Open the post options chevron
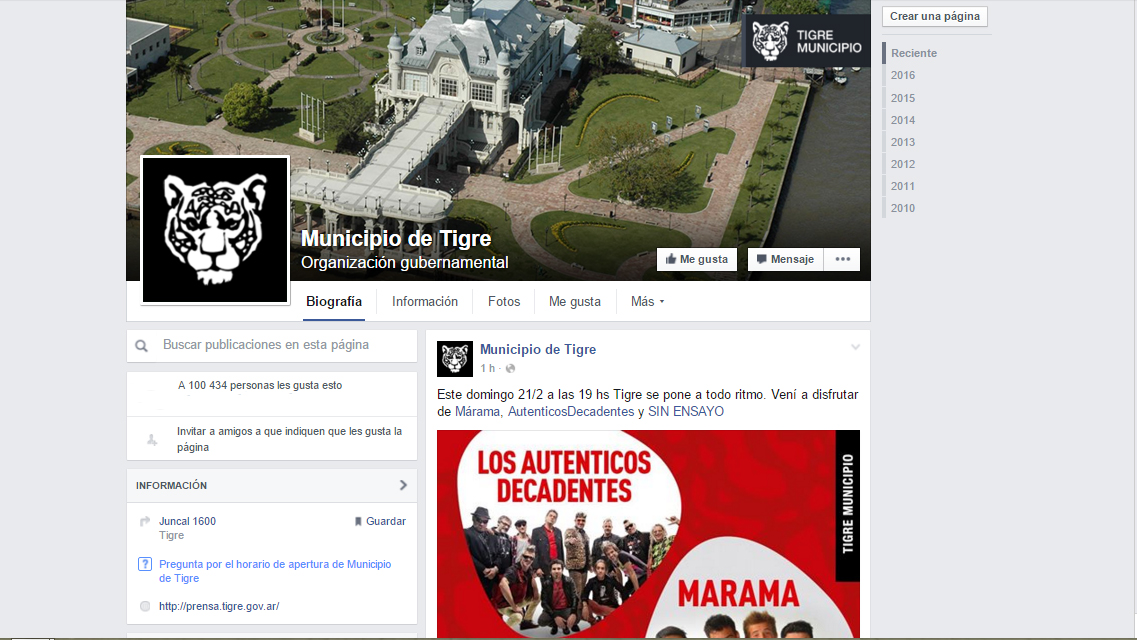1137x640 pixels. 856,347
